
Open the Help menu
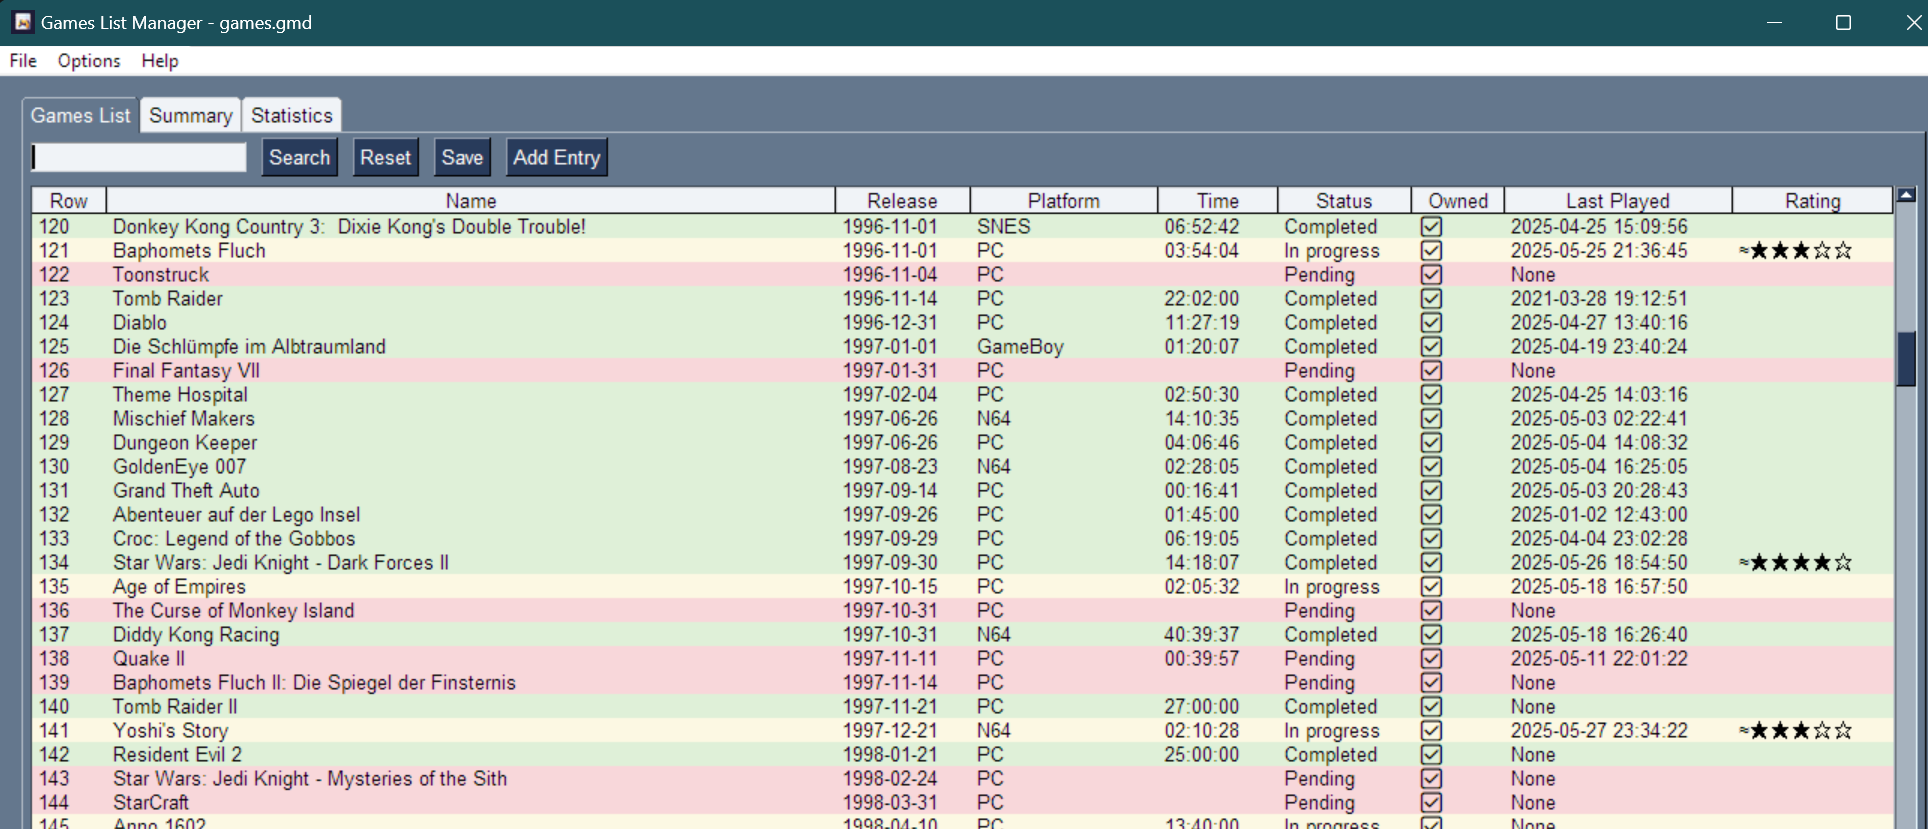click(x=160, y=61)
